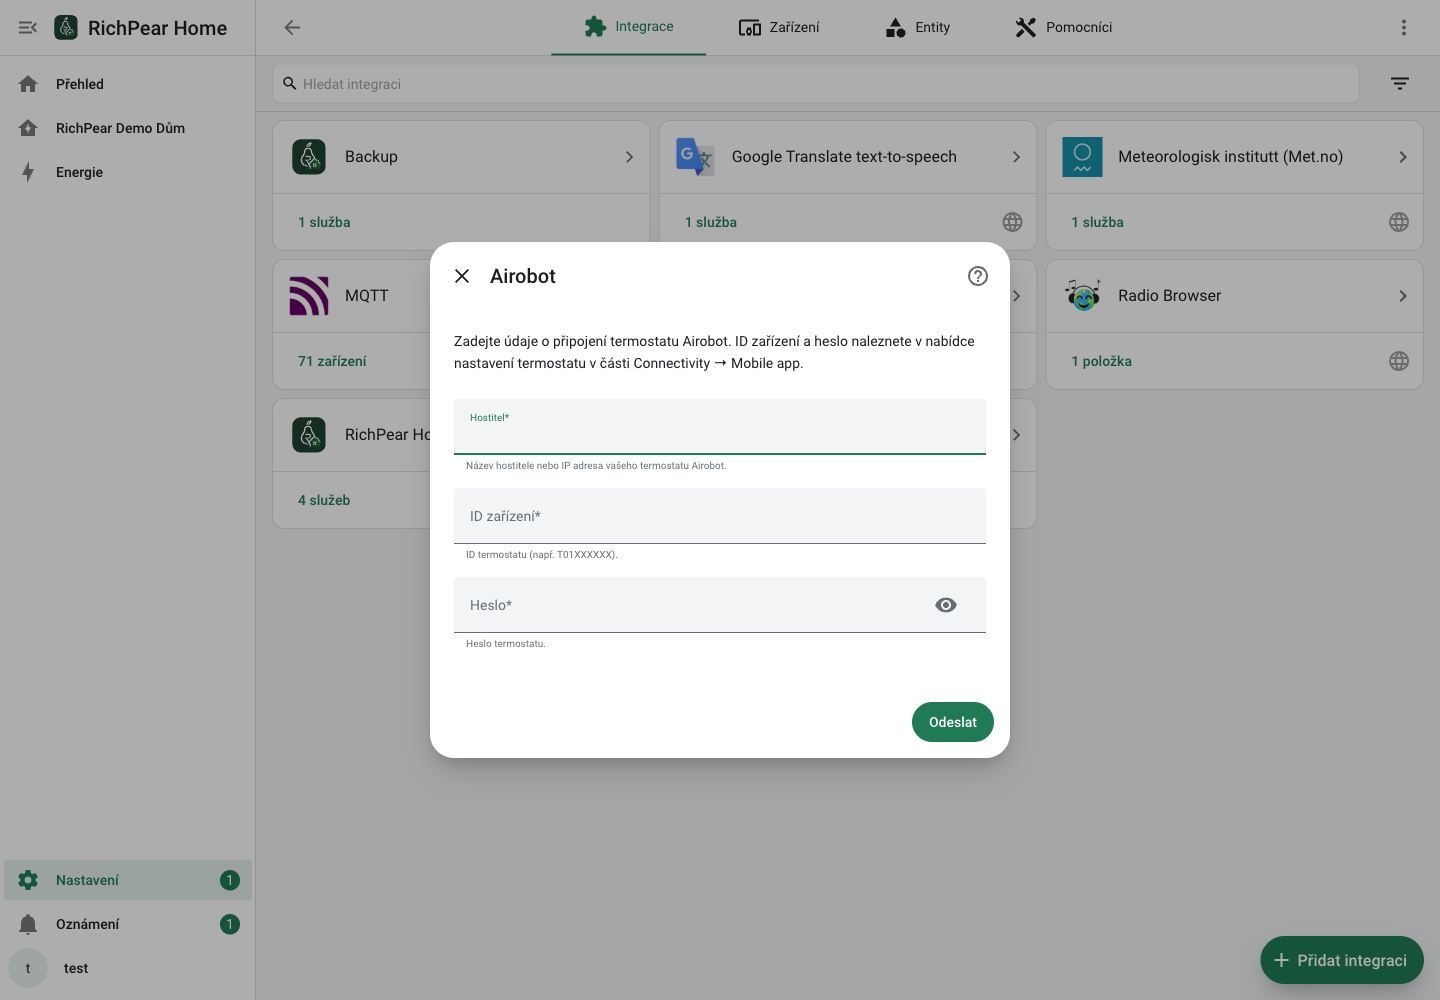Focus the ID zařízení input field
1440x1000 pixels.
(x=720, y=516)
